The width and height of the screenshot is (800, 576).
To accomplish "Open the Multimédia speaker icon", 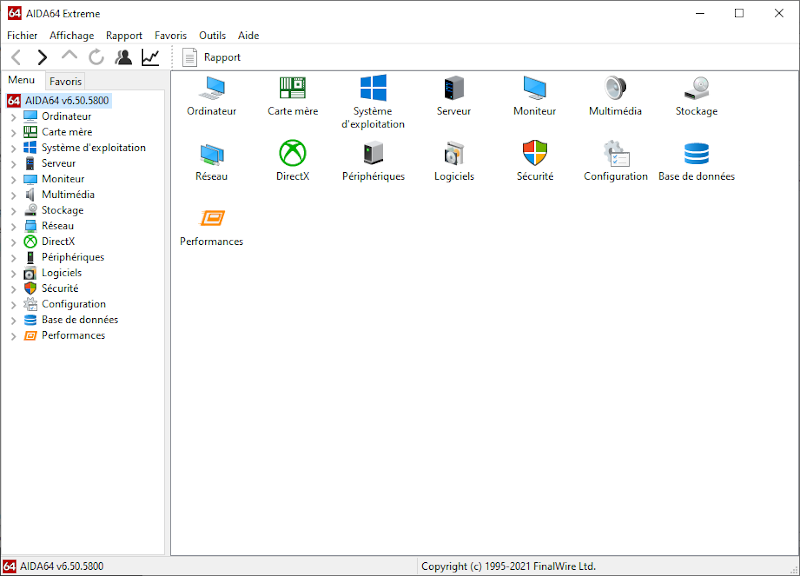I will click(615, 88).
